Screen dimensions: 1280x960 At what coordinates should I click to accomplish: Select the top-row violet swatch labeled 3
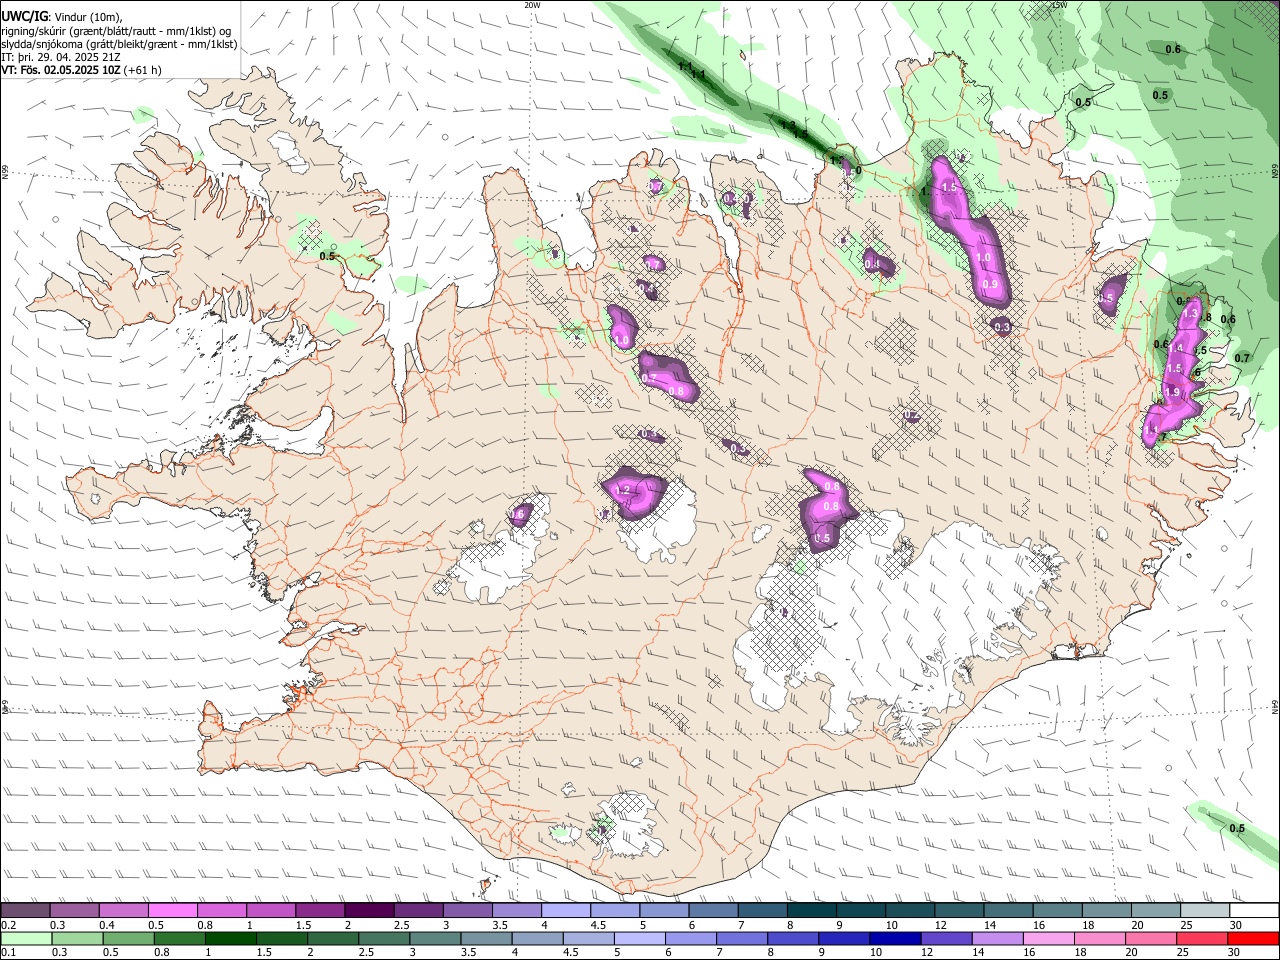tap(467, 911)
